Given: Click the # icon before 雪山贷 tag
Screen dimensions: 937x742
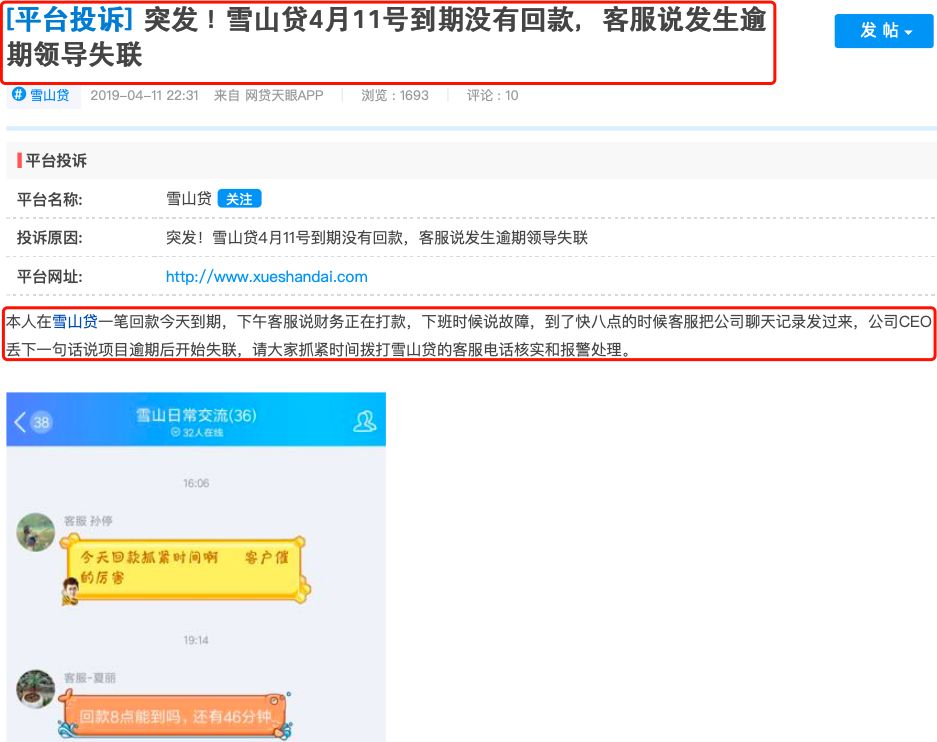Looking at the screenshot, I should [19, 94].
